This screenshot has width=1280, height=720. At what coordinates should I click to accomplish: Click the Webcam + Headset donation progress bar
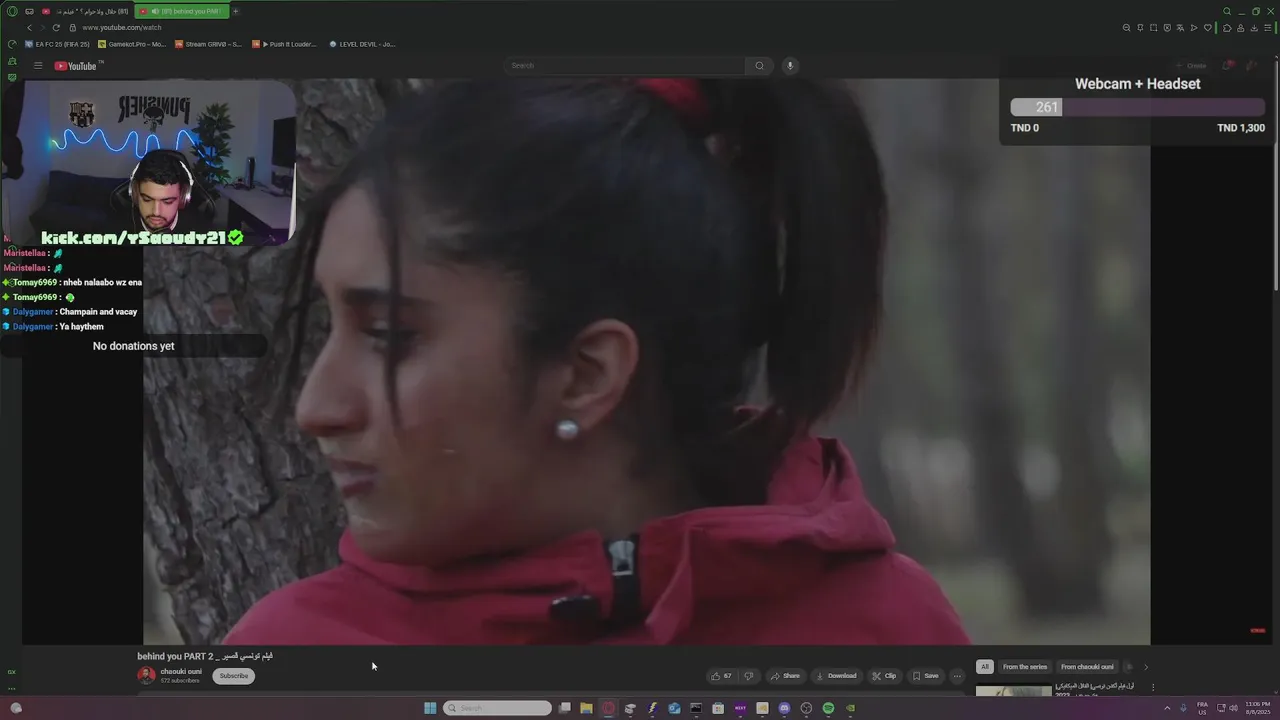(x=1137, y=107)
